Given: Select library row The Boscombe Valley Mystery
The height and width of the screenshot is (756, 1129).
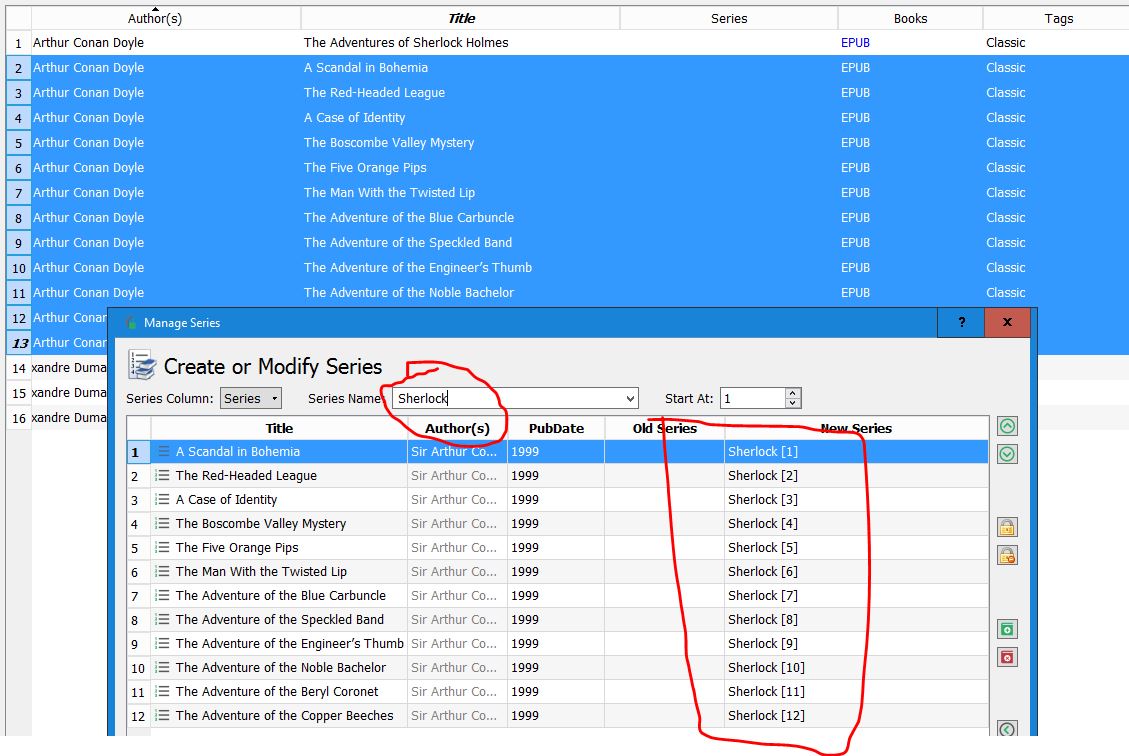Looking at the screenshot, I should click(389, 143).
